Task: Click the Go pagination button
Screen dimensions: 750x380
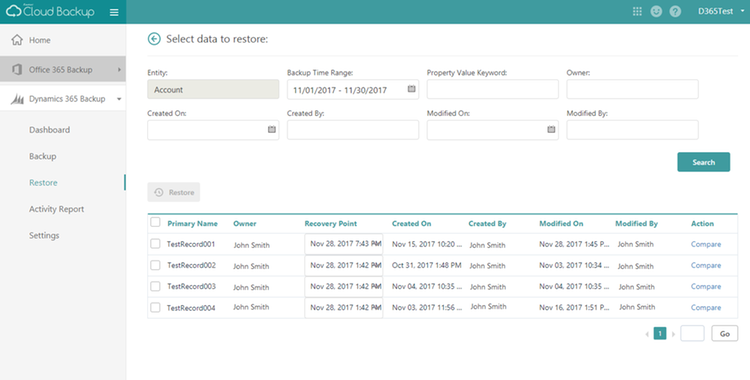Action: point(725,334)
